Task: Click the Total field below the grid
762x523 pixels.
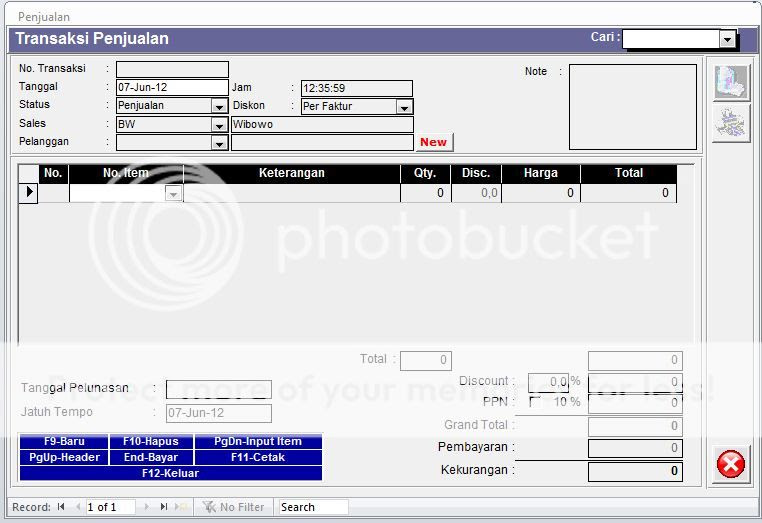Action: [x=426, y=361]
